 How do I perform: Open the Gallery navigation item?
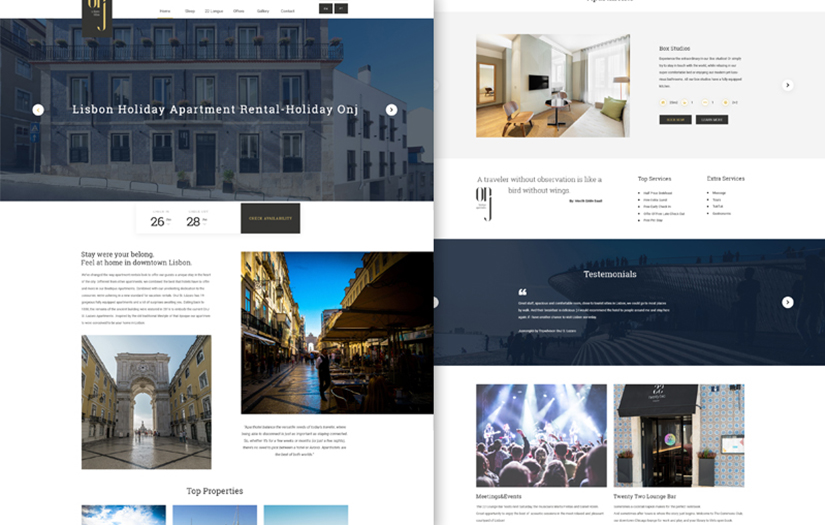point(263,11)
